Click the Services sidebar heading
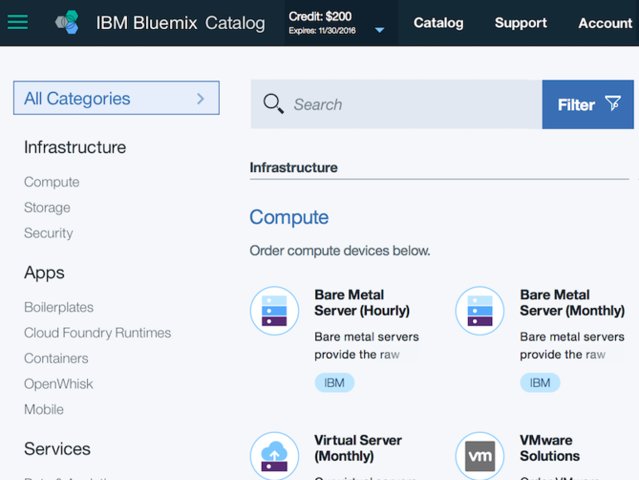 coord(57,449)
